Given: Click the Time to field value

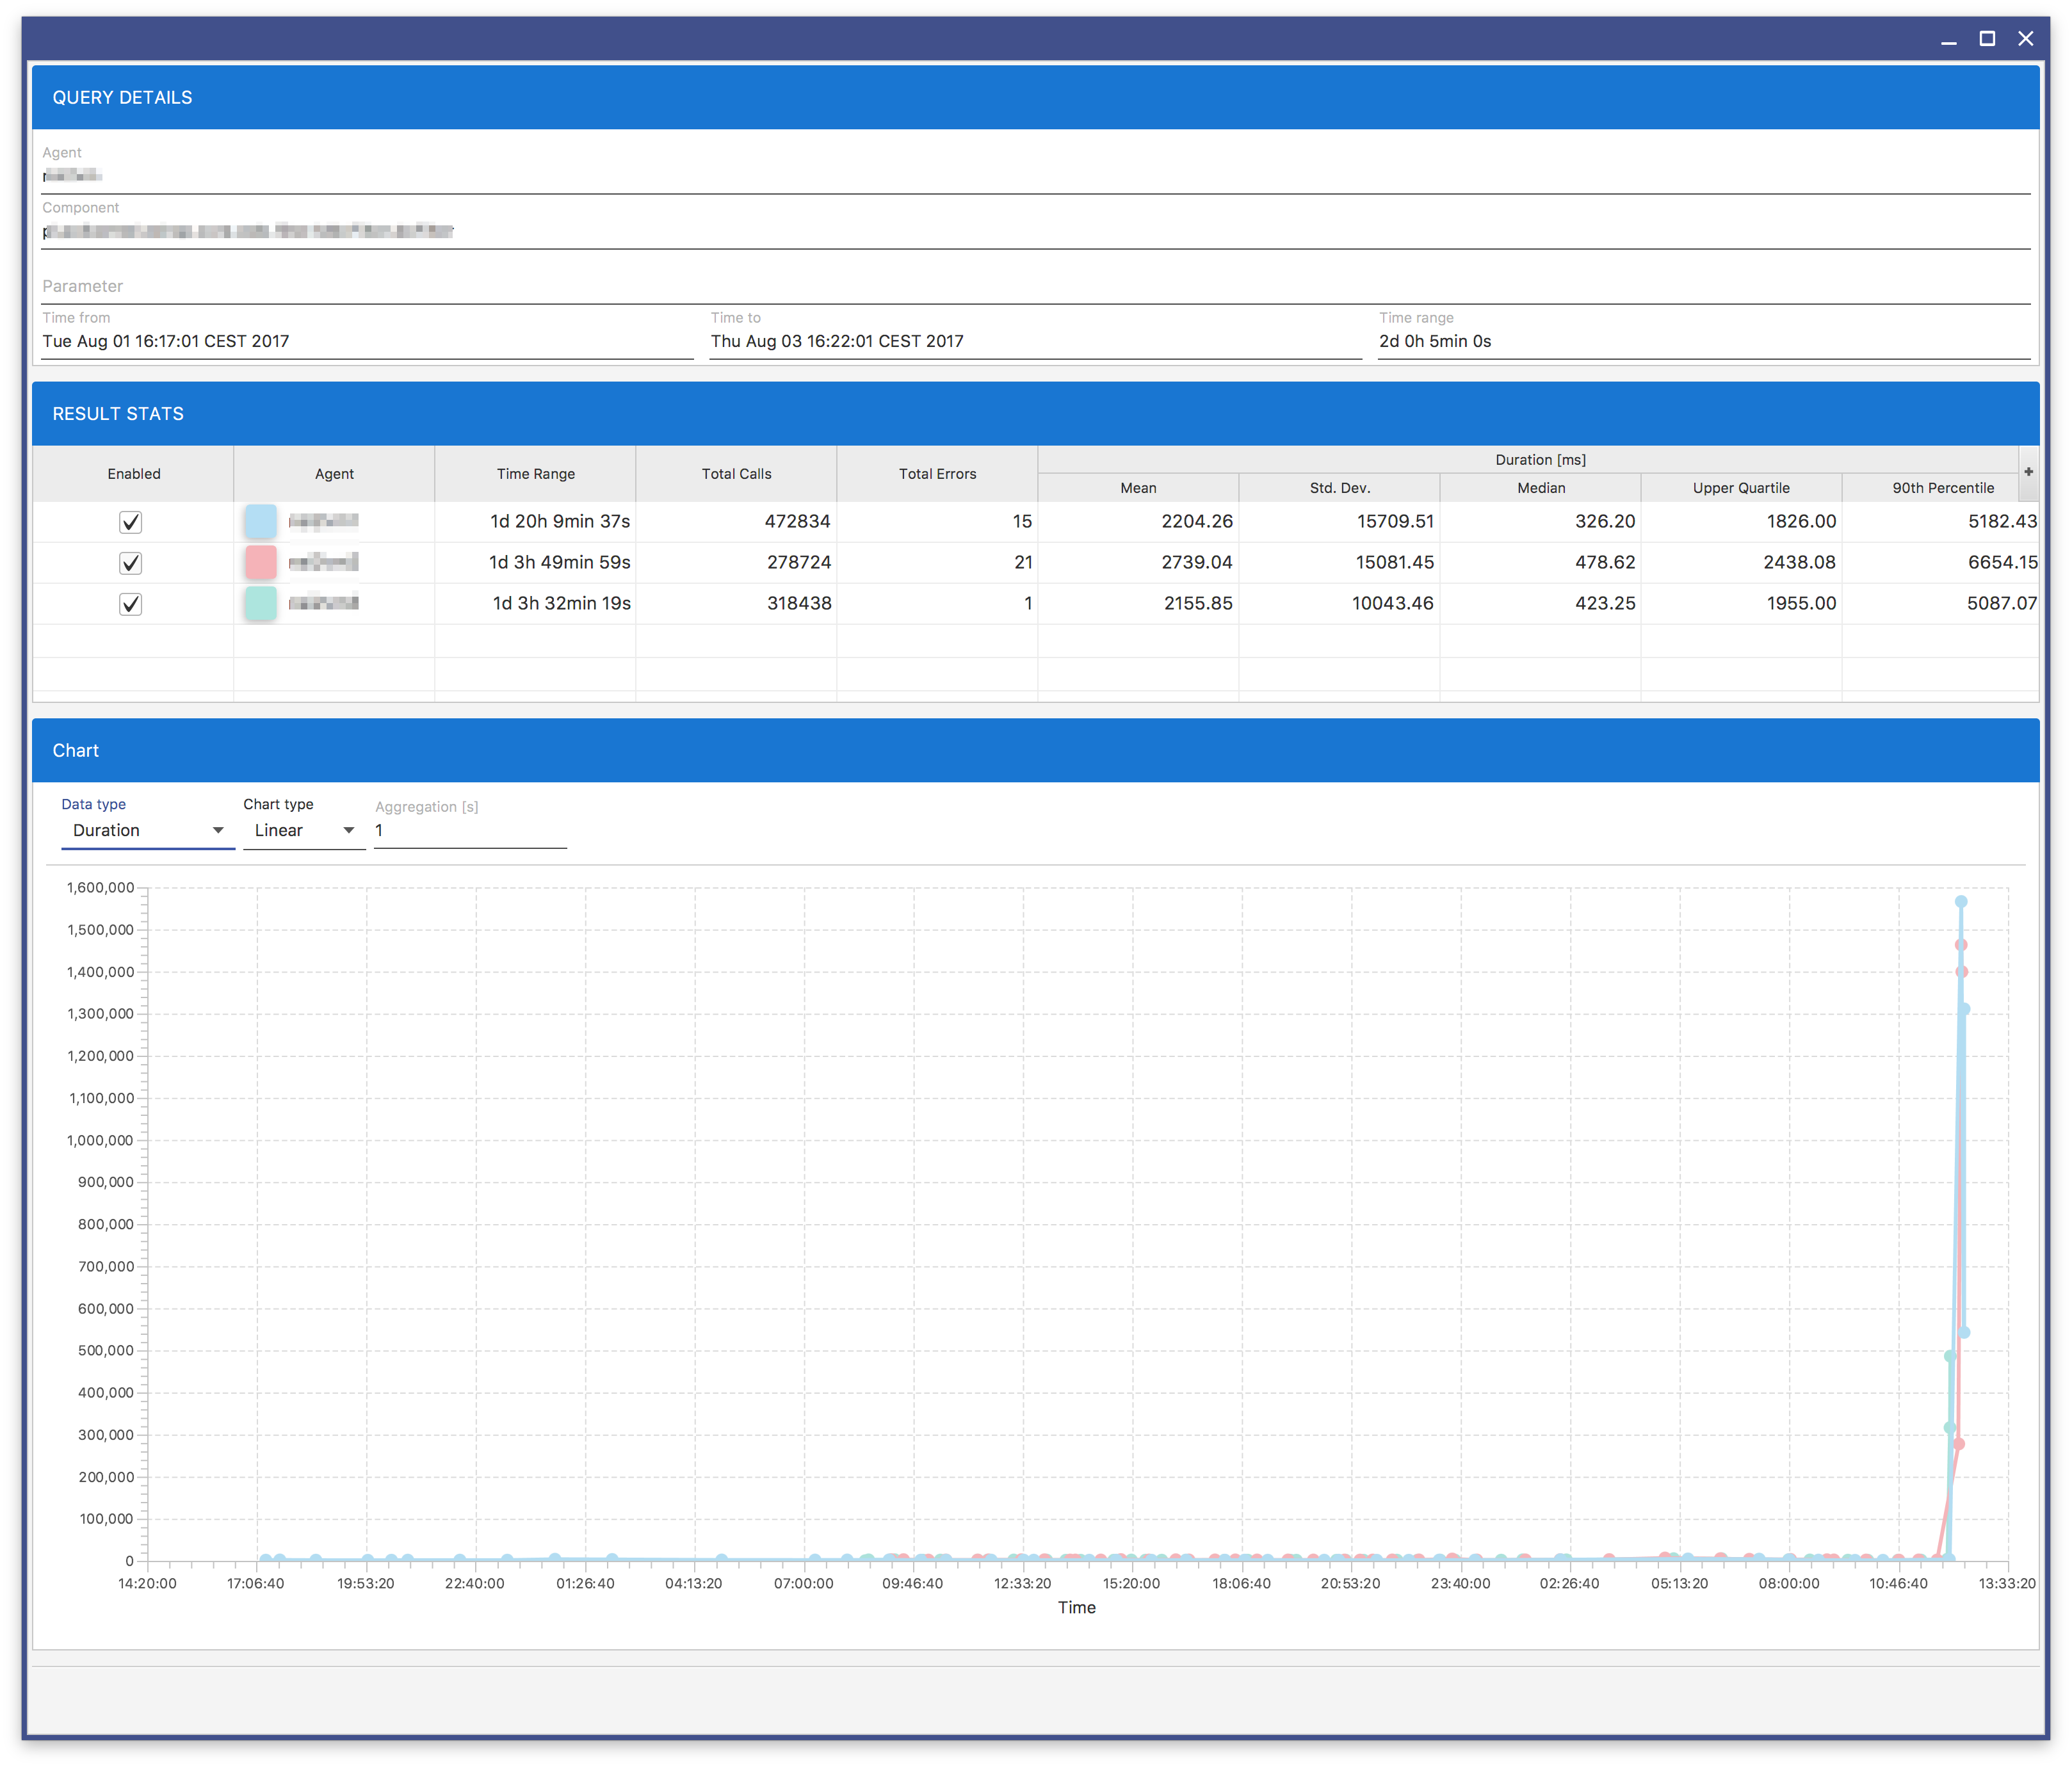Looking at the screenshot, I should coord(837,341).
